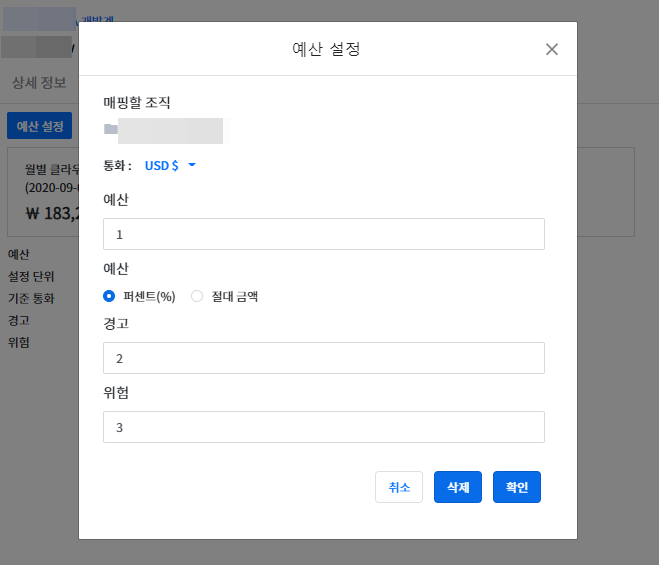The width and height of the screenshot is (659, 565).
Task: Expand the currency dropdown arrow
Action: (192, 165)
